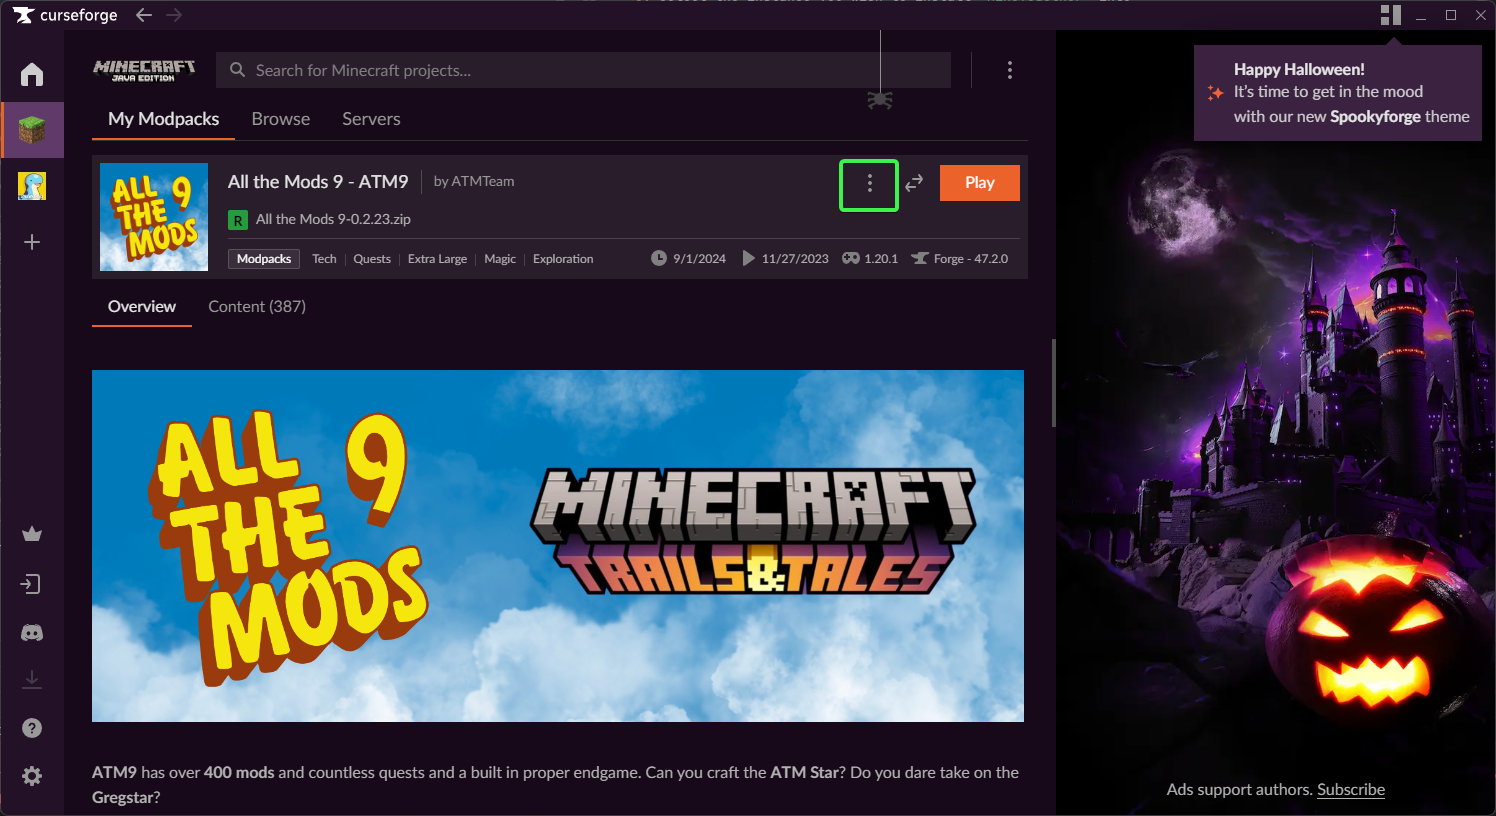This screenshot has height=816, width=1496.
Task: Select the Minecraft grass block game icon
Action: [x=32, y=130]
